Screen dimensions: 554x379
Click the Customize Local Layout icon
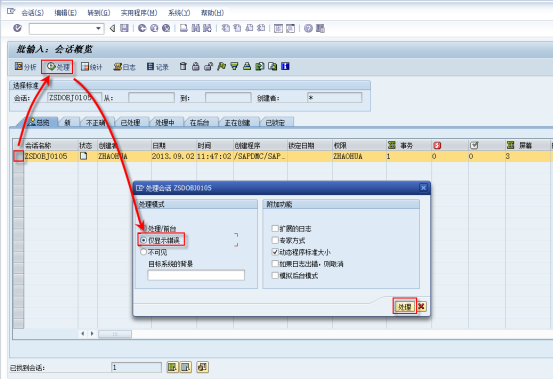click(320, 28)
